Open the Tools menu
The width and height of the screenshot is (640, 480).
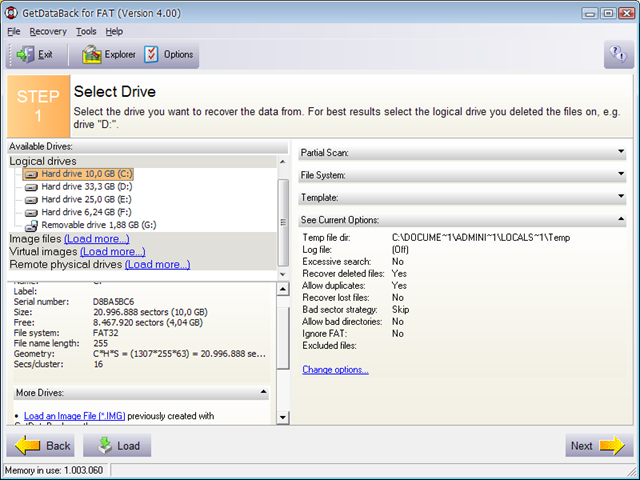click(86, 31)
